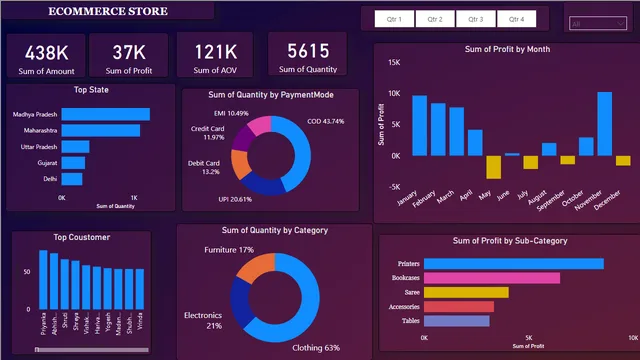Screen dimensions: 640x360
Task: Click the Priyanka bar in Top Customer
Action: point(43,280)
